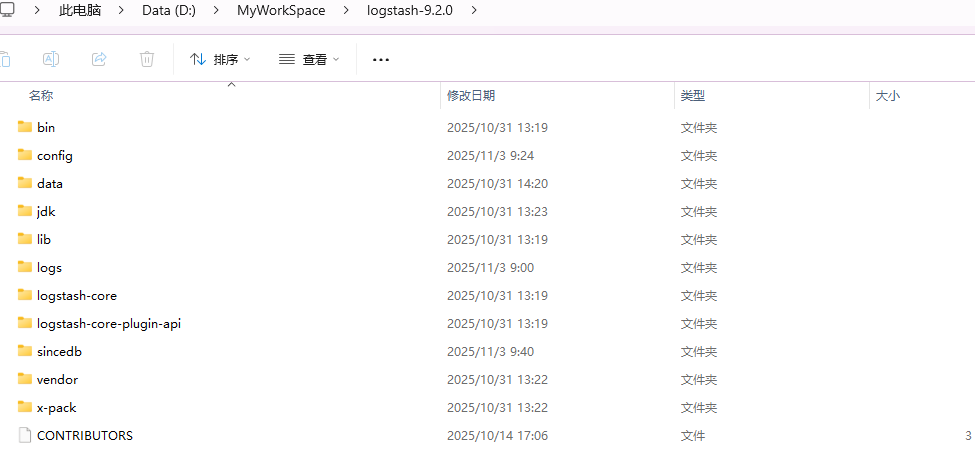975x449 pixels.
Task: Sort by 类型 column header
Action: 693,96
